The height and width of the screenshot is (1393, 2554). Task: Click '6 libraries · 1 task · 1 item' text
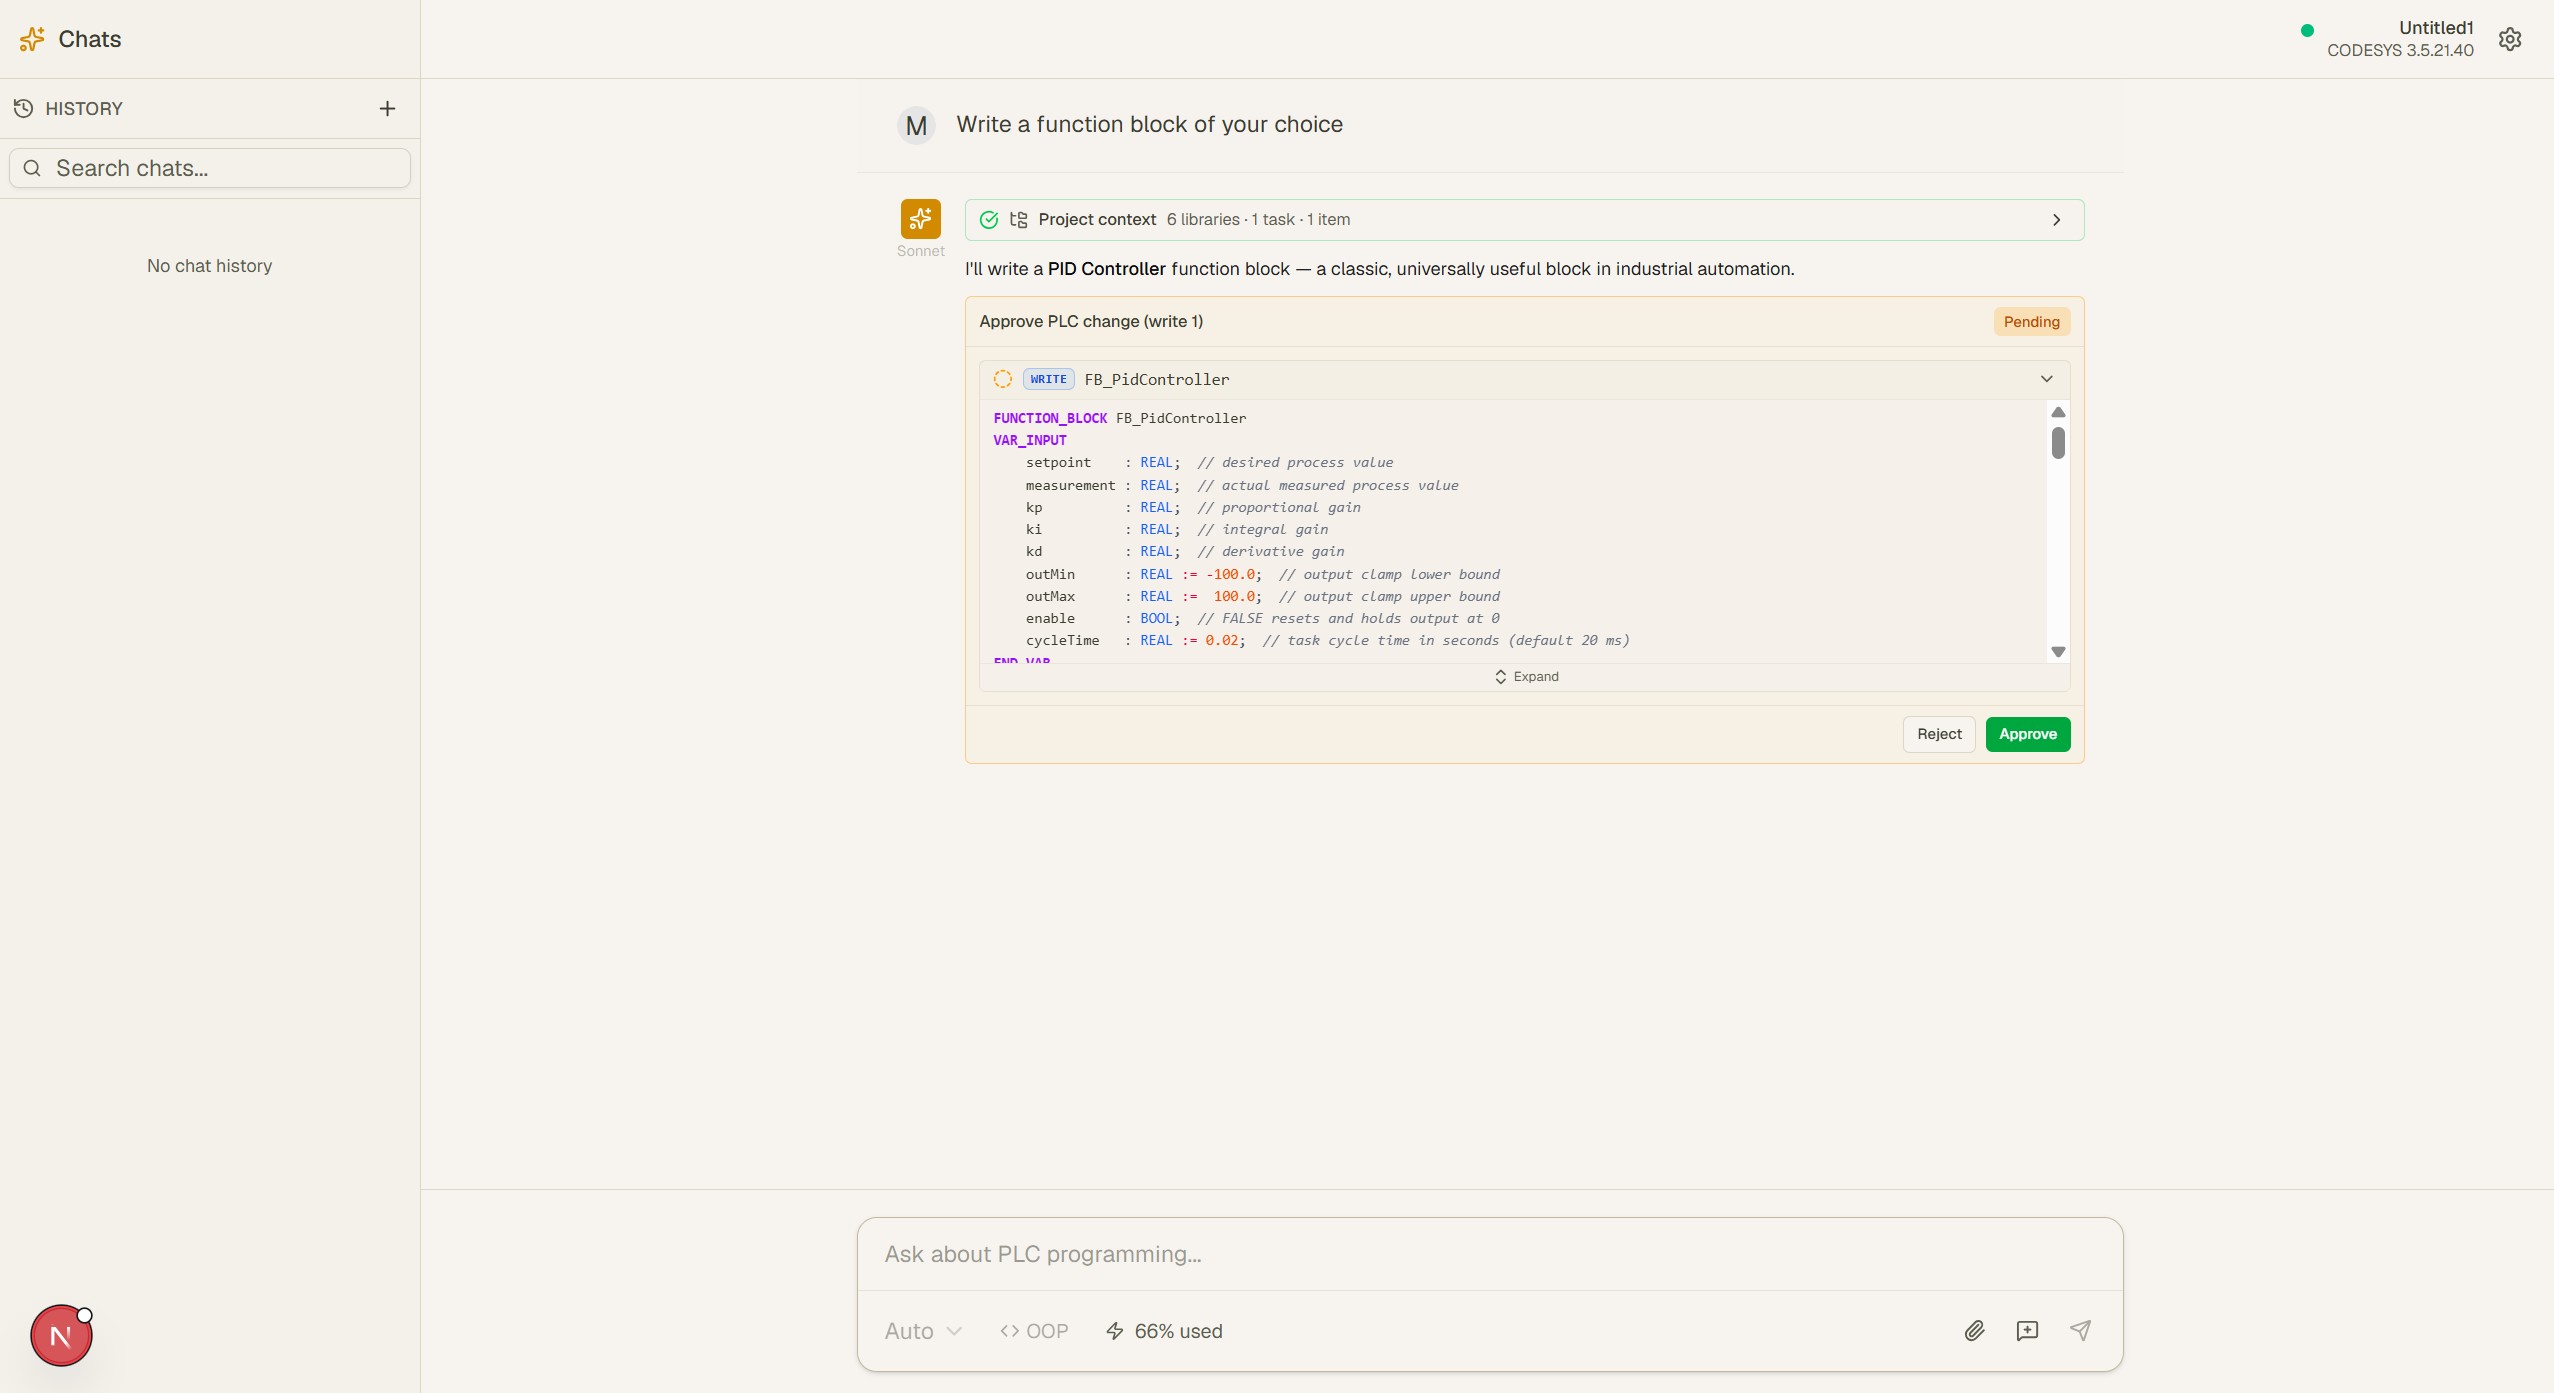point(1258,220)
